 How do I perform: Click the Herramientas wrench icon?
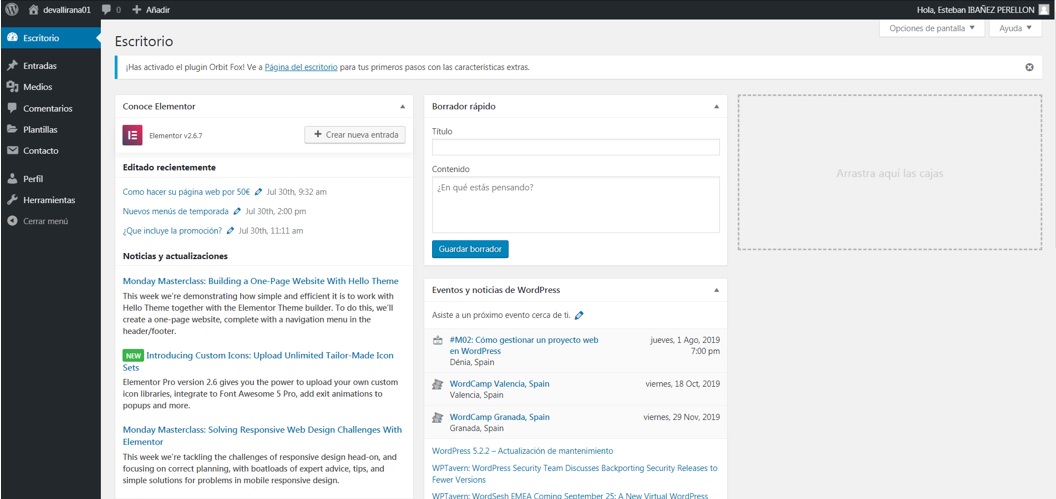pos(12,200)
